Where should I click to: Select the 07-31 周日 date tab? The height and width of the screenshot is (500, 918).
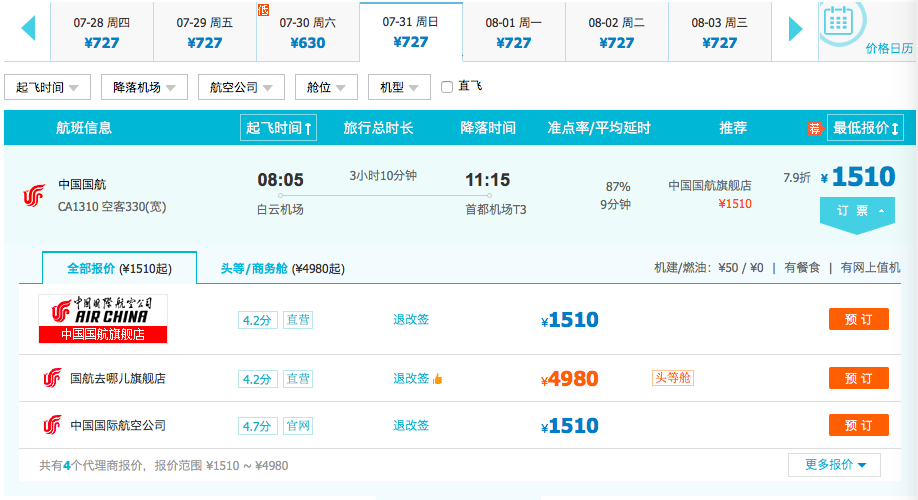(x=411, y=32)
